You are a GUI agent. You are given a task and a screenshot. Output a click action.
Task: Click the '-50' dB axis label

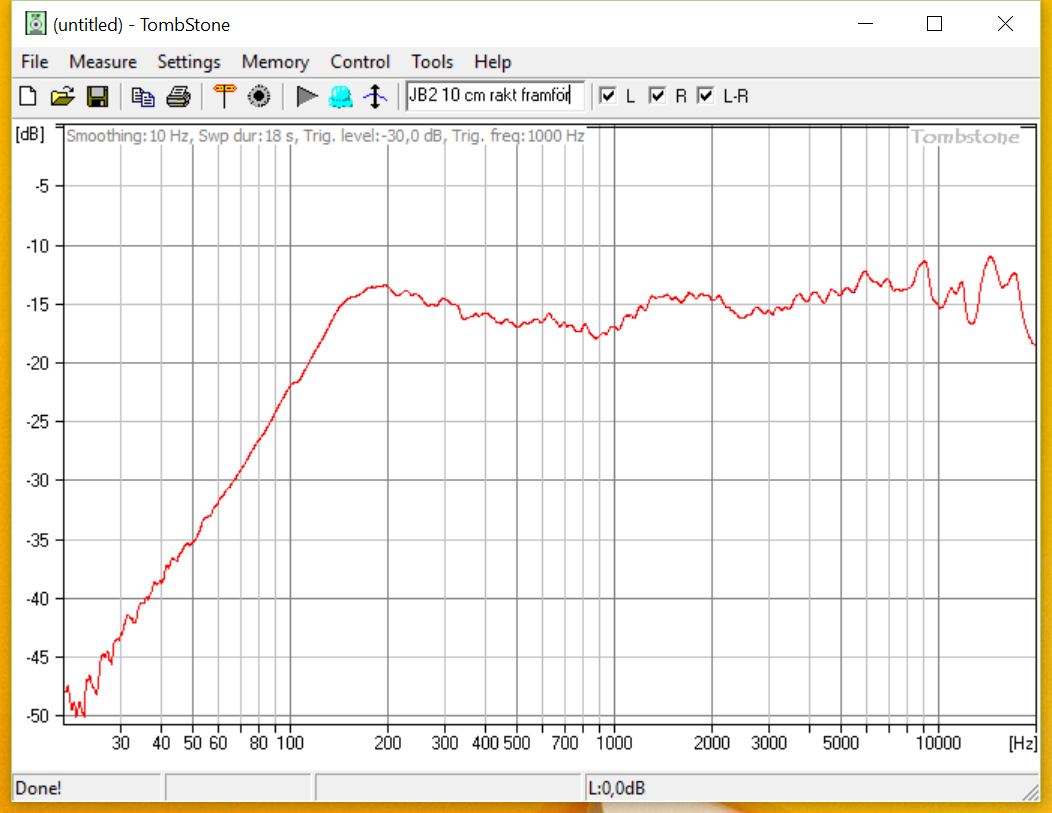click(38, 716)
